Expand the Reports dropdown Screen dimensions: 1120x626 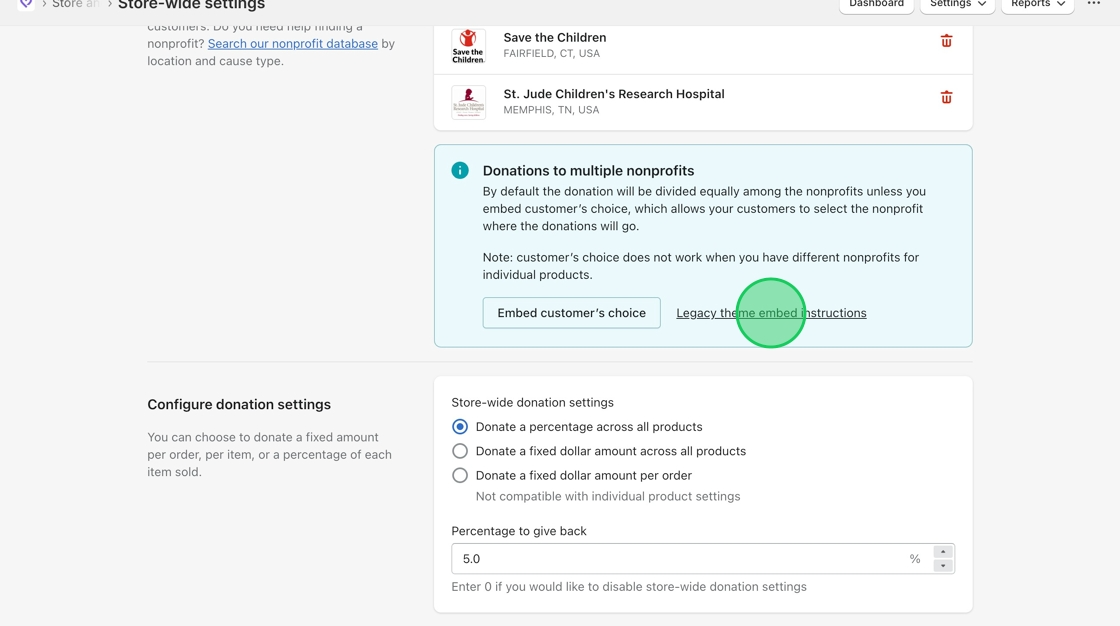(x=1038, y=4)
